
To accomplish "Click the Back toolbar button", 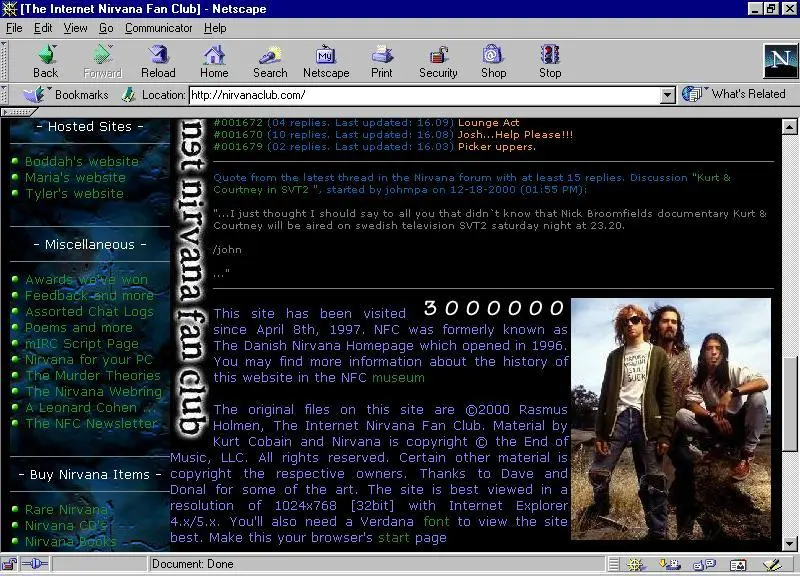I will coord(45,61).
